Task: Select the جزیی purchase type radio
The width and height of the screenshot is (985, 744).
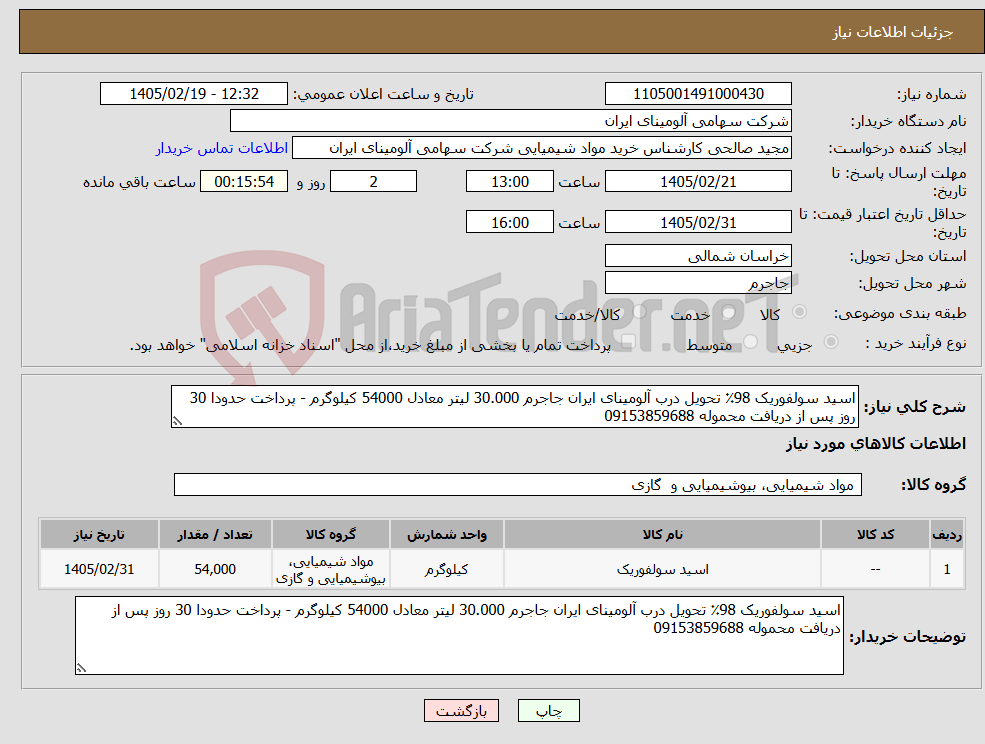Action: tap(830, 341)
